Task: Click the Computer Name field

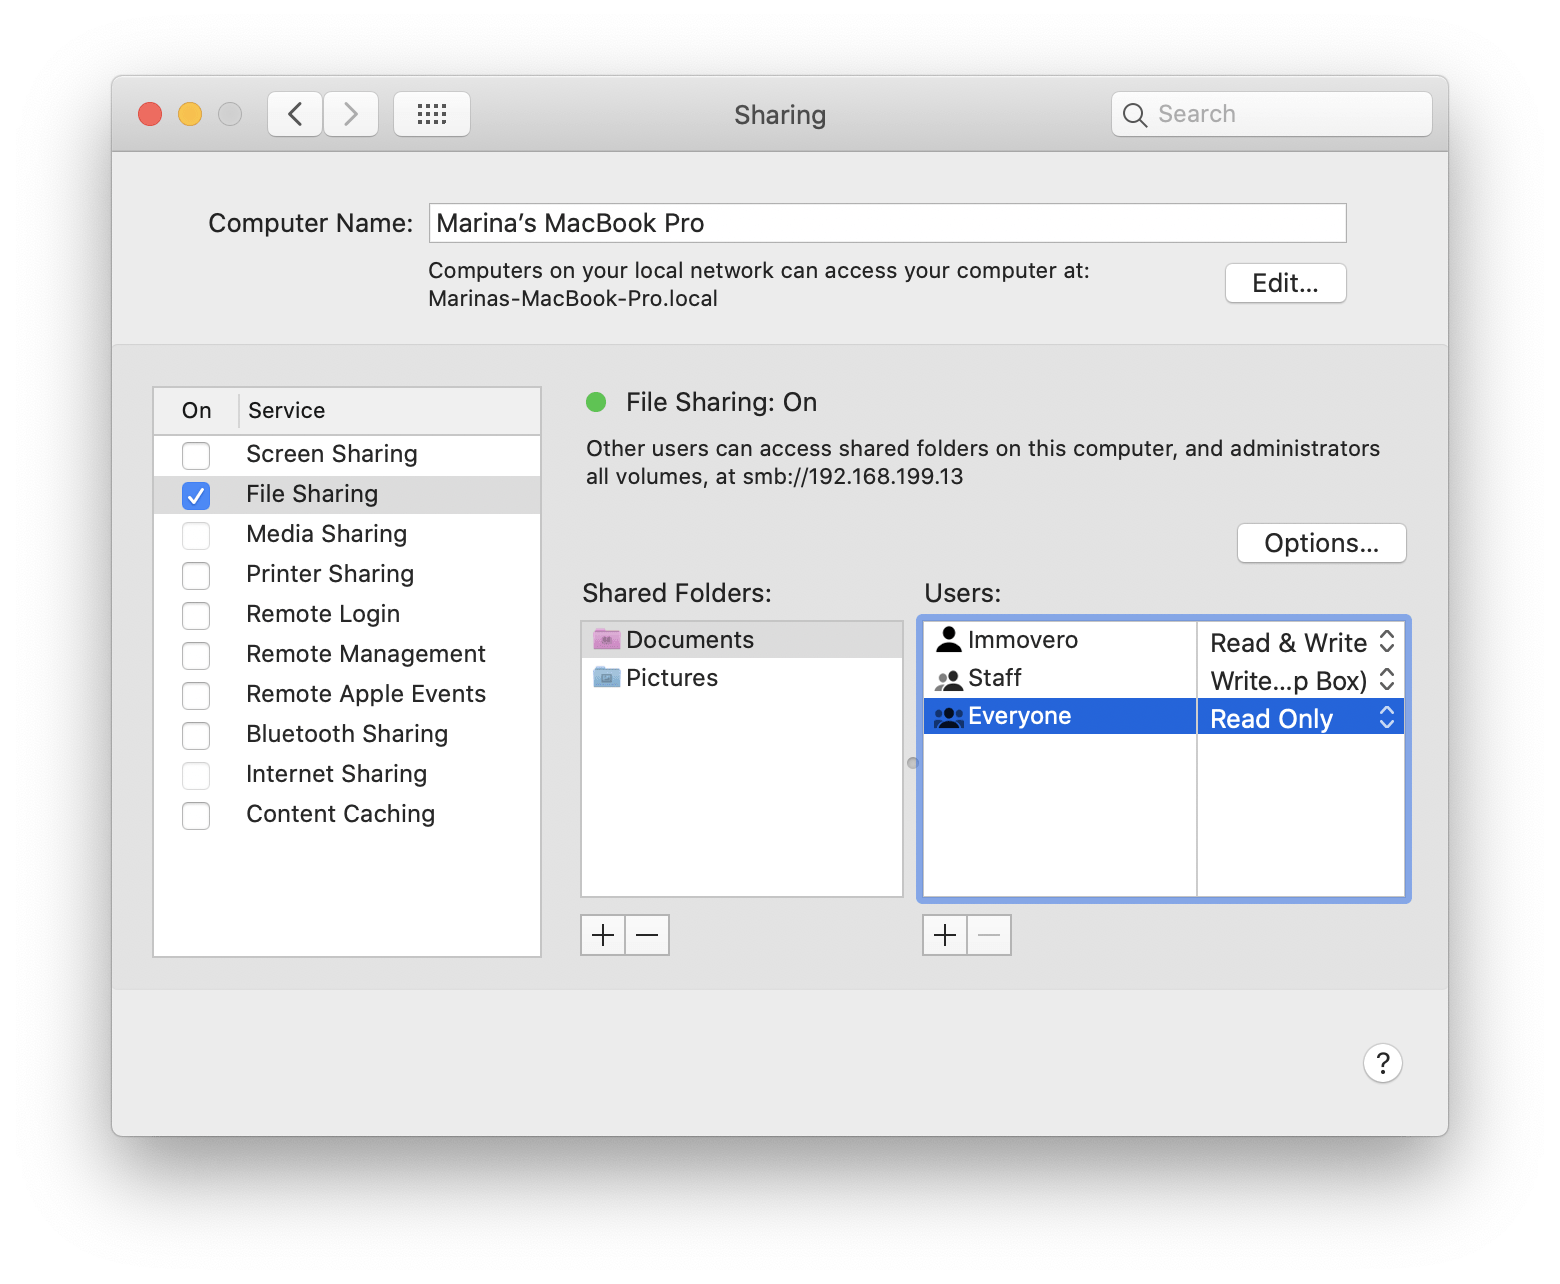Action: coord(887,222)
